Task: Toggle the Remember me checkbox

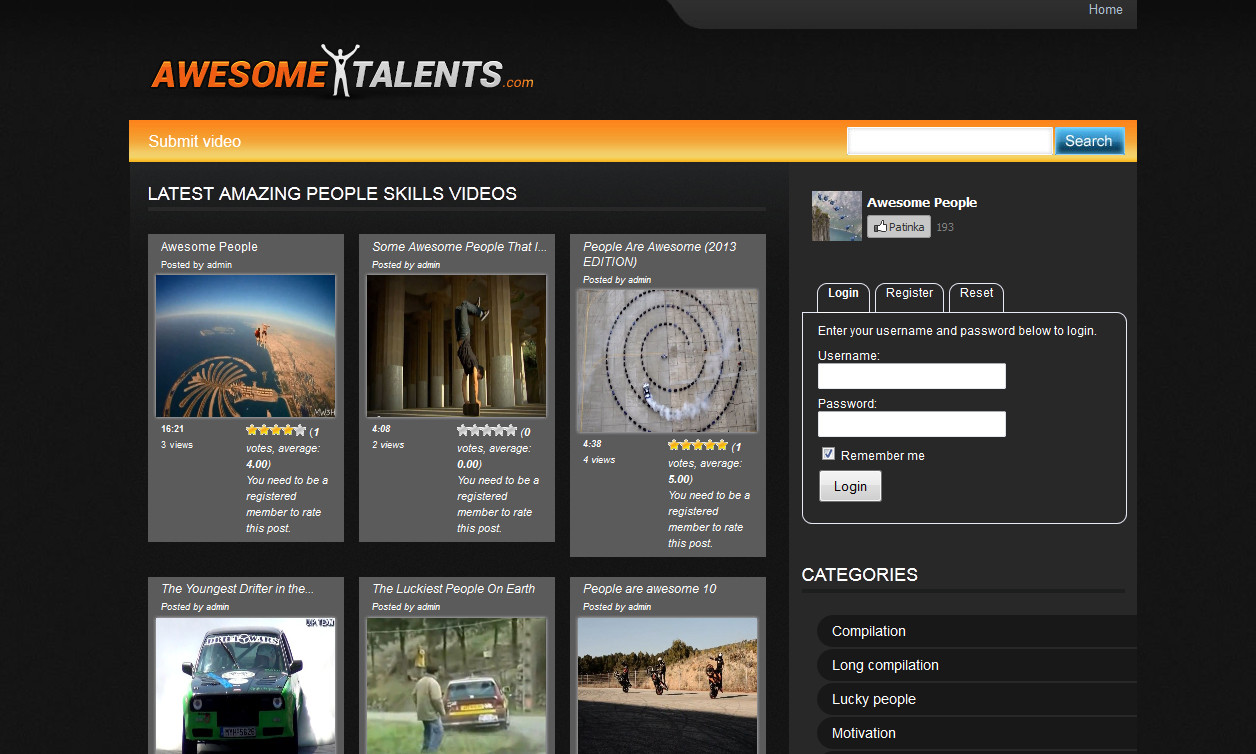Action: [x=828, y=454]
